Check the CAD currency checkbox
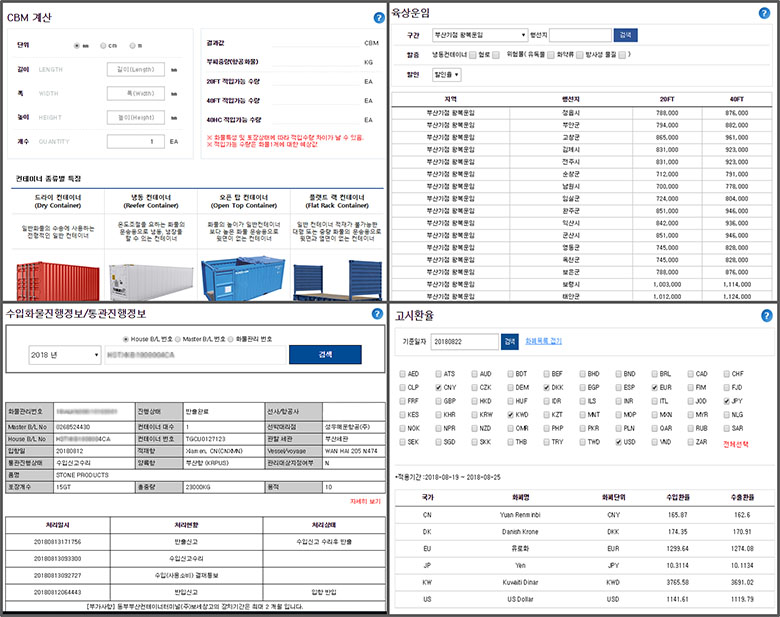 tap(691, 374)
